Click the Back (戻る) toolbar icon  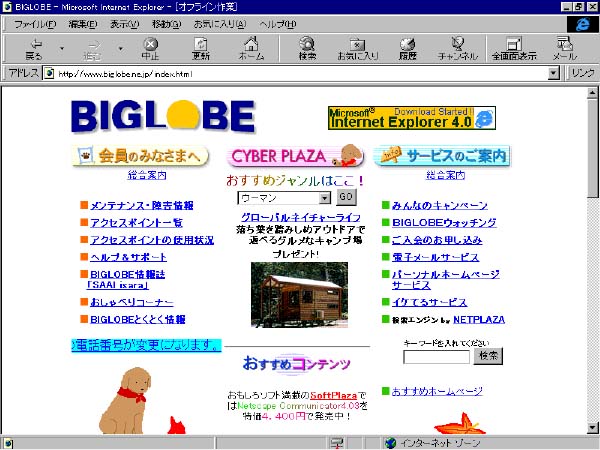[x=35, y=49]
